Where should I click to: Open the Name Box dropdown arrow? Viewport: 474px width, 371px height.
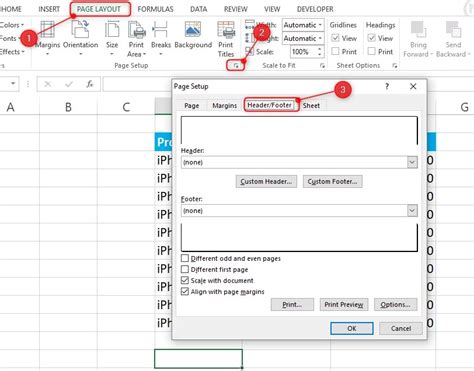click(x=13, y=83)
